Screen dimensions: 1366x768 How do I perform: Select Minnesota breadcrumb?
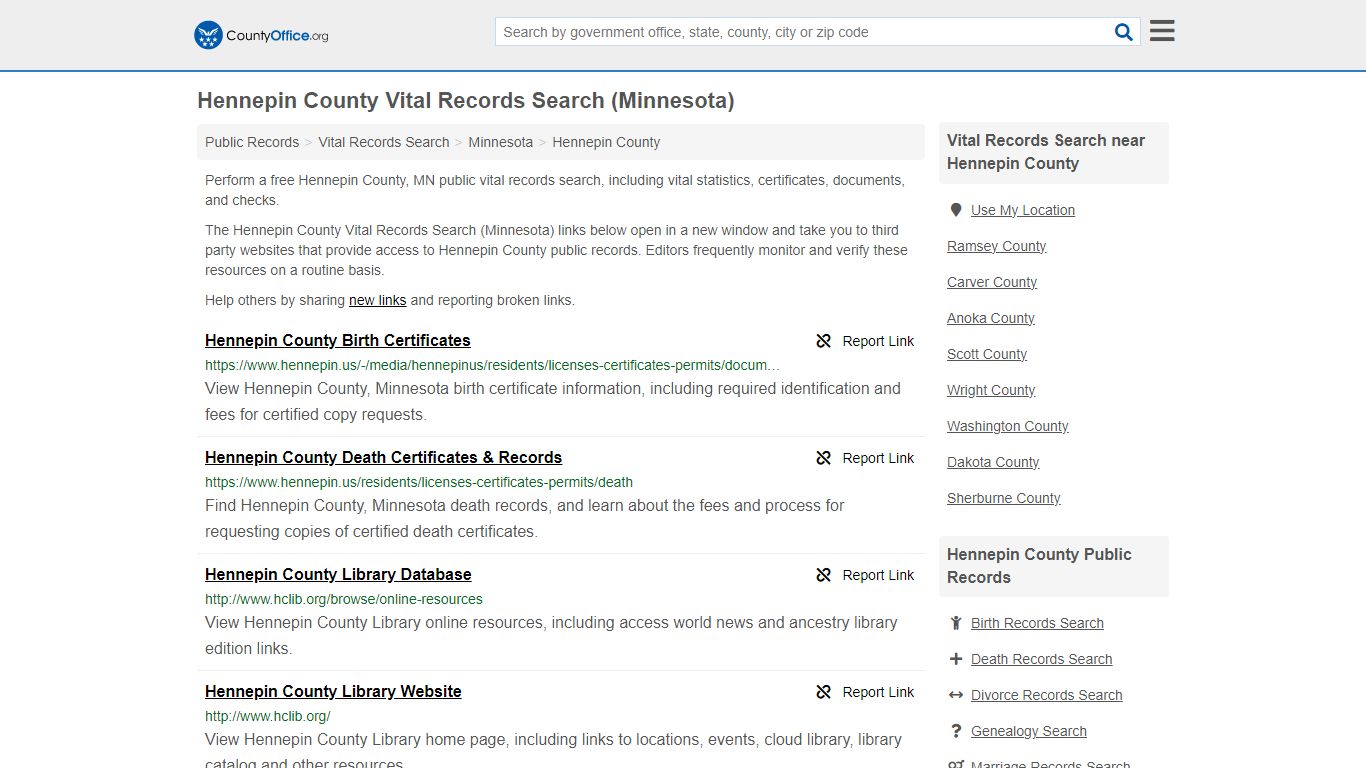pos(500,142)
